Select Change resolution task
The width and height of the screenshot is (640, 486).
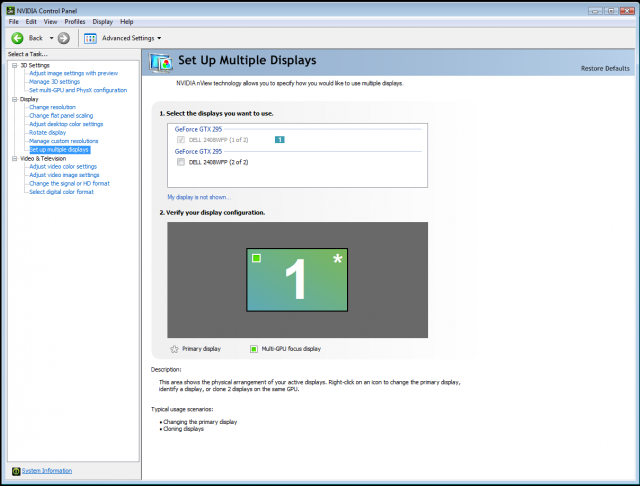pyautogui.click(x=52, y=107)
